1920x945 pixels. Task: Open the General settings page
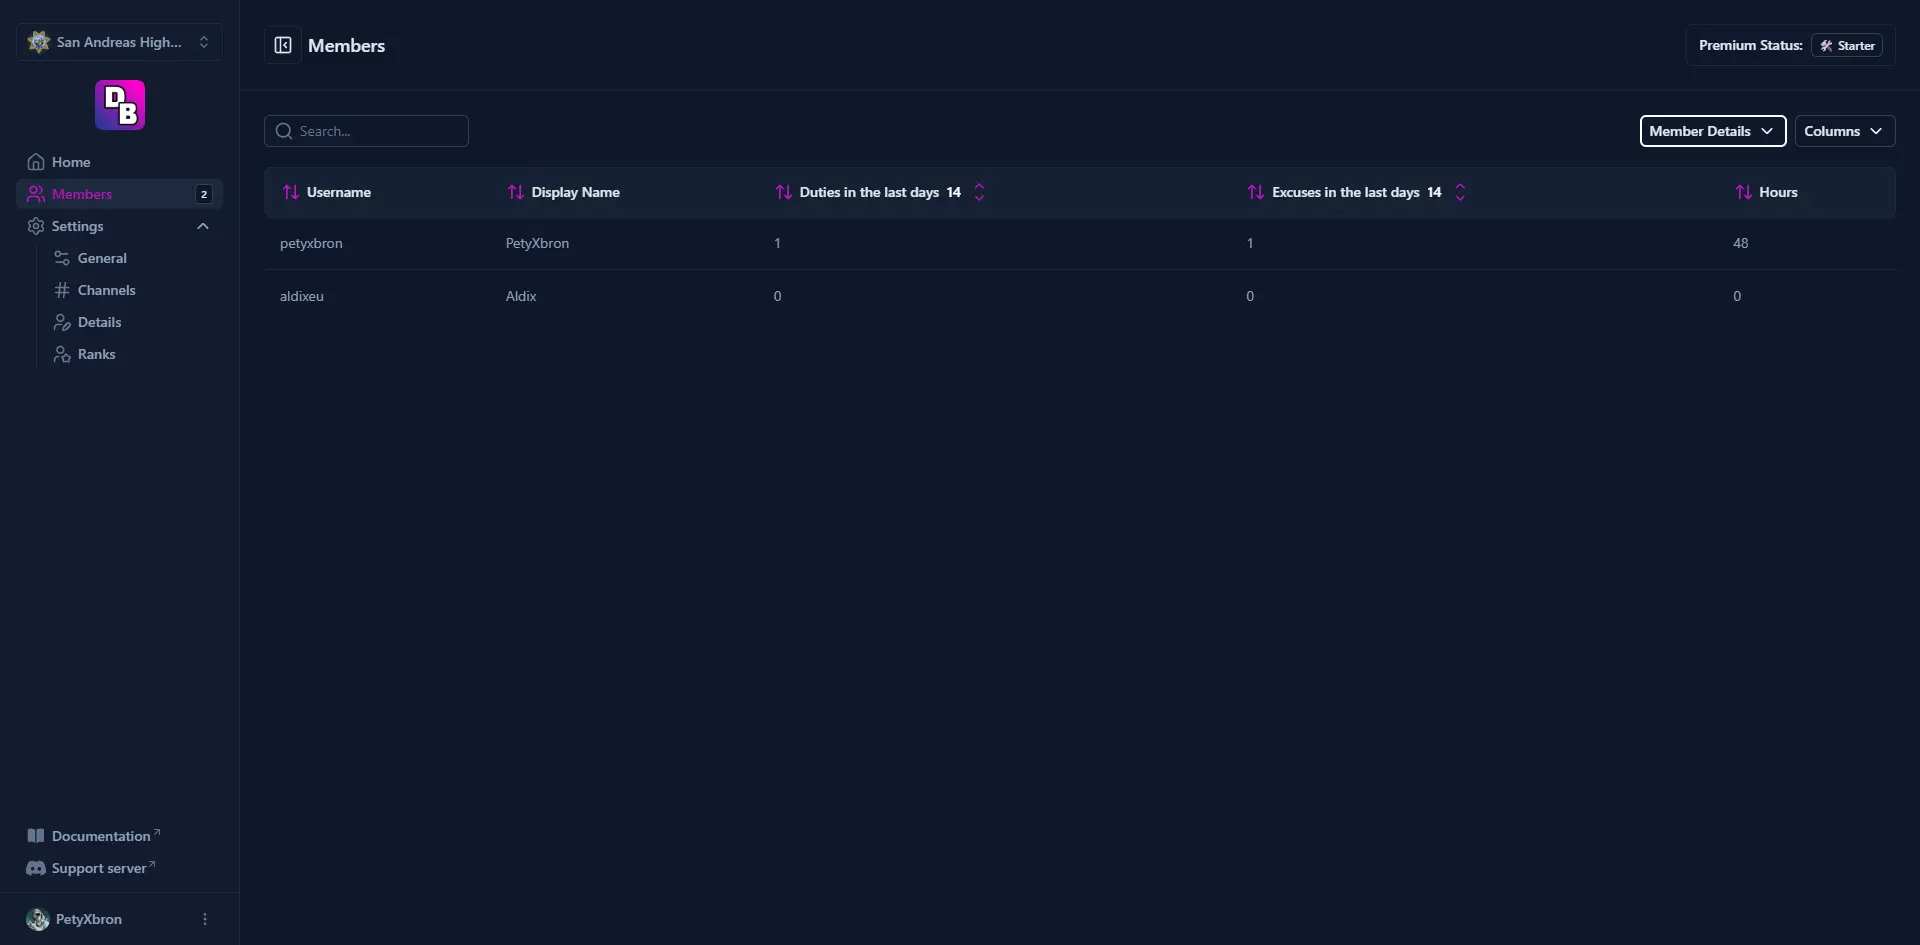coord(102,258)
